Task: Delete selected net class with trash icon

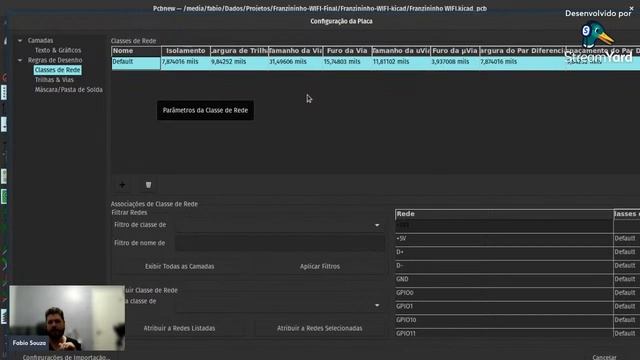Action: tap(148, 185)
